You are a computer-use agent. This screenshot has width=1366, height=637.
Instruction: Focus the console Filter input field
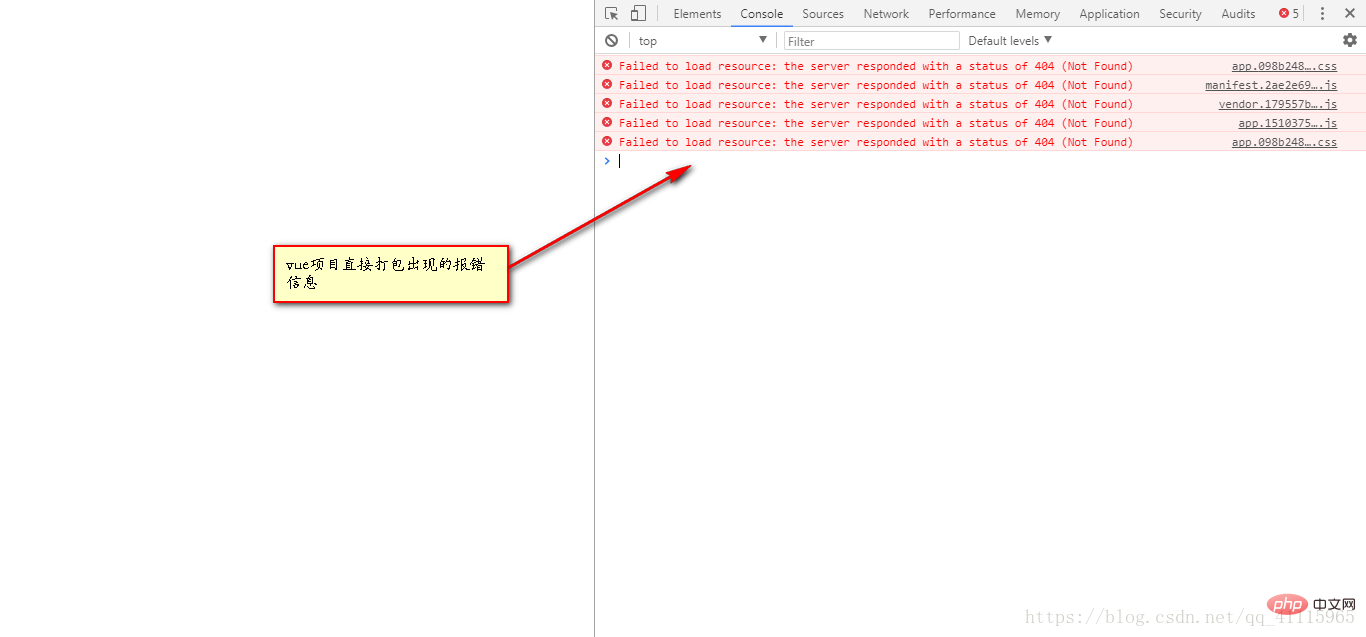872,41
